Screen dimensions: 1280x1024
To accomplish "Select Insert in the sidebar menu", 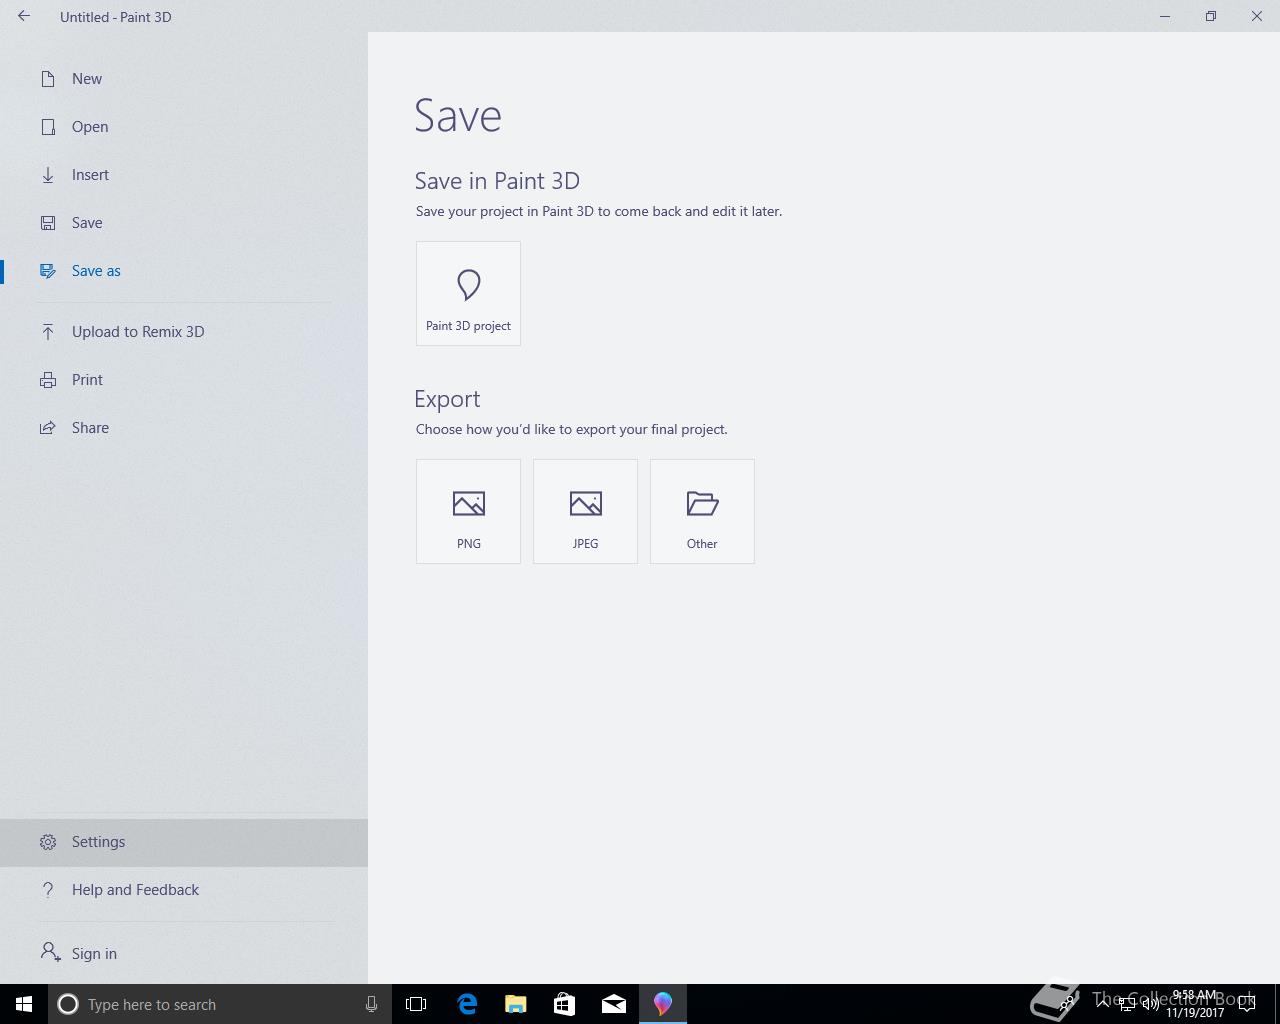I will tap(184, 175).
